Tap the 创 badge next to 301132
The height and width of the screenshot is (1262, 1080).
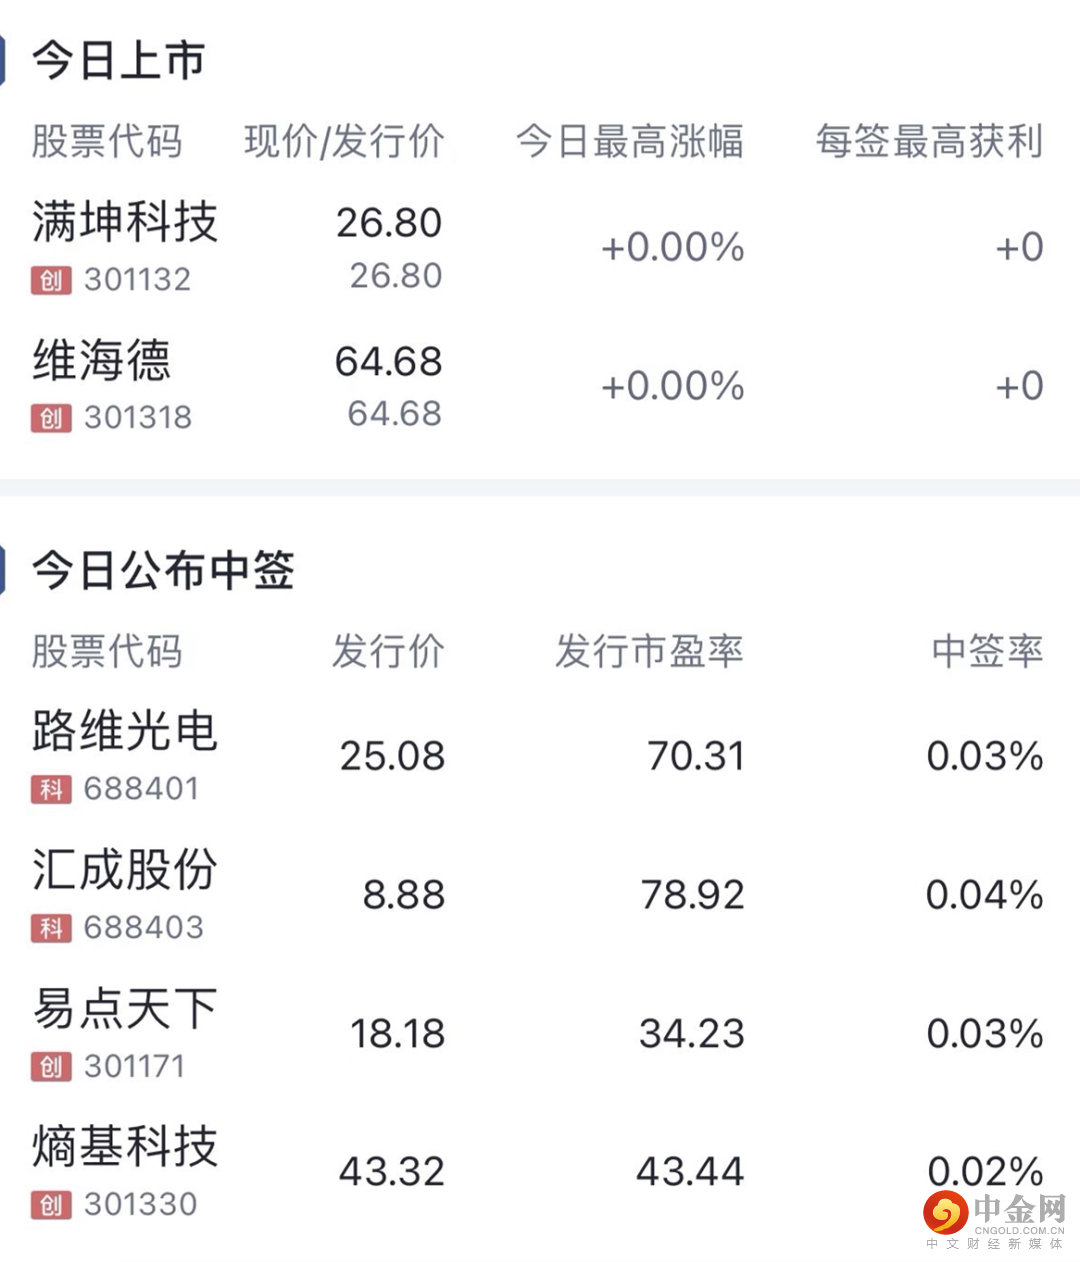point(51,280)
